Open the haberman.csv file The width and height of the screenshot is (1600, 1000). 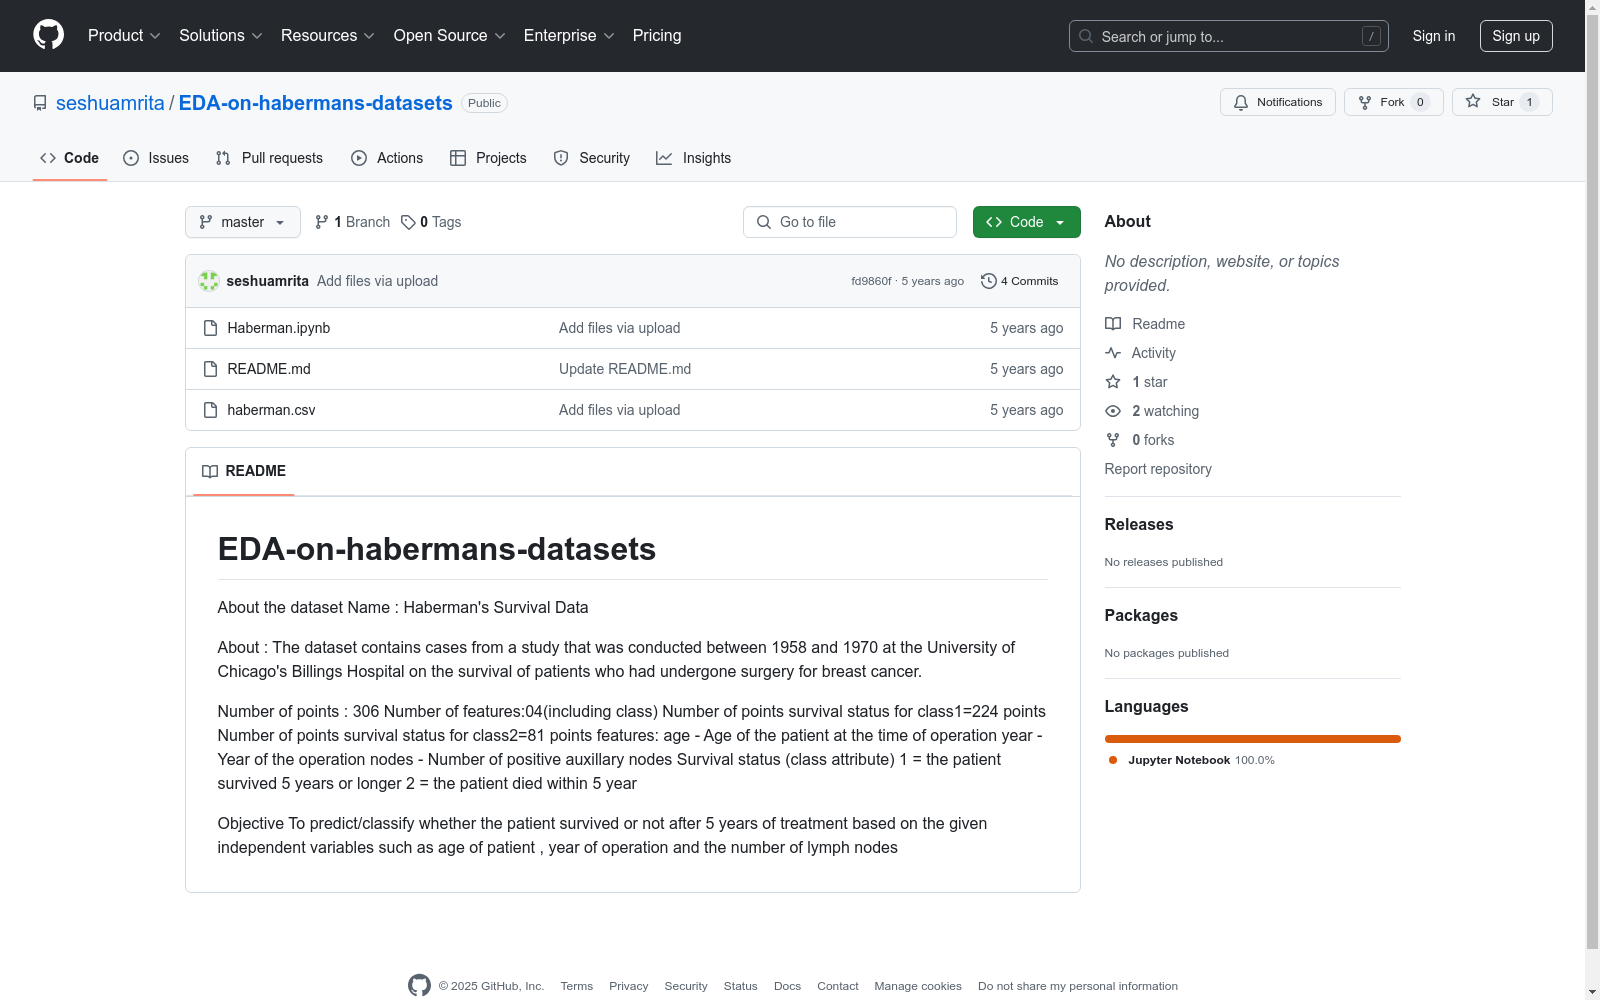271,410
